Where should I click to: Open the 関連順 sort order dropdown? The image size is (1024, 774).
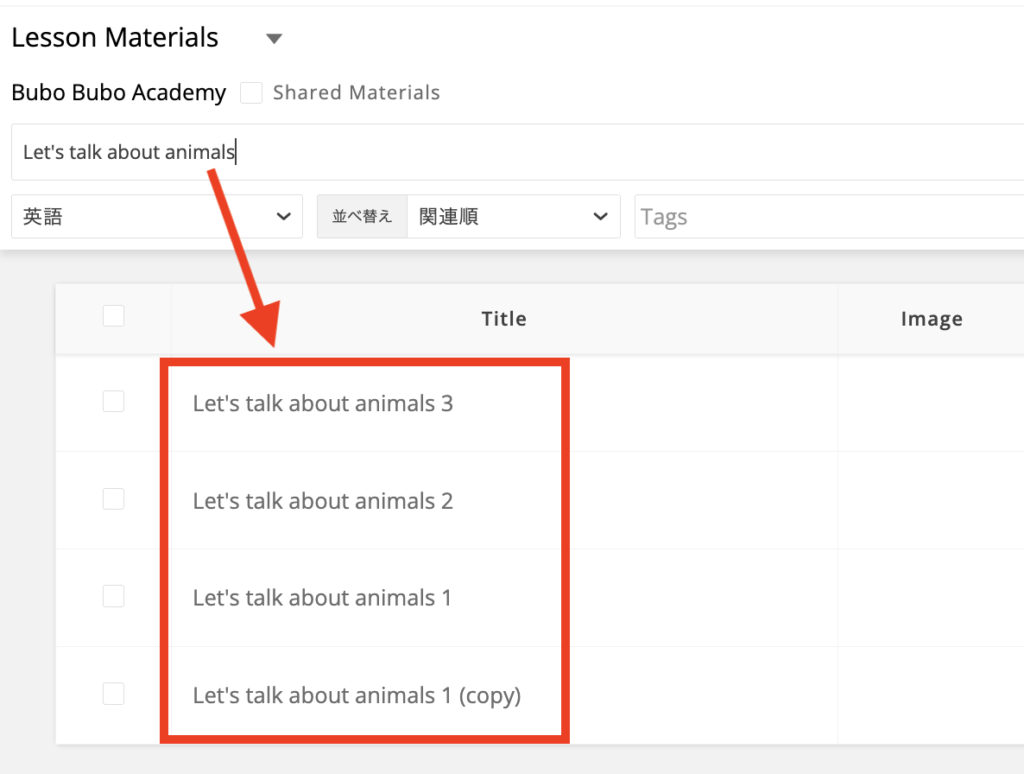pos(513,217)
